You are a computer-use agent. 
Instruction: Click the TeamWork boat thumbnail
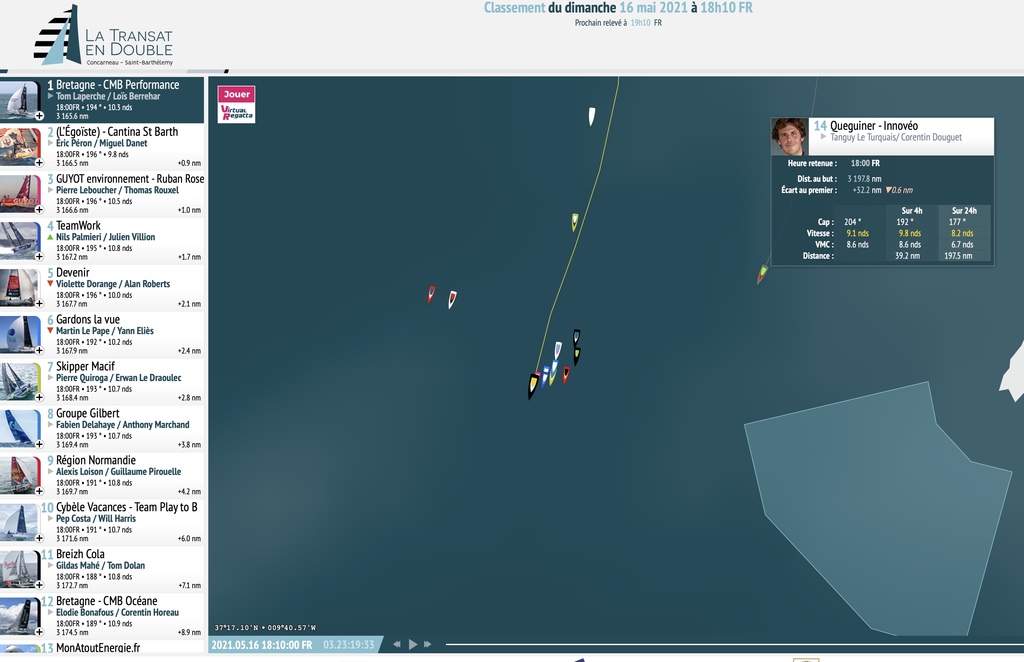point(20,241)
